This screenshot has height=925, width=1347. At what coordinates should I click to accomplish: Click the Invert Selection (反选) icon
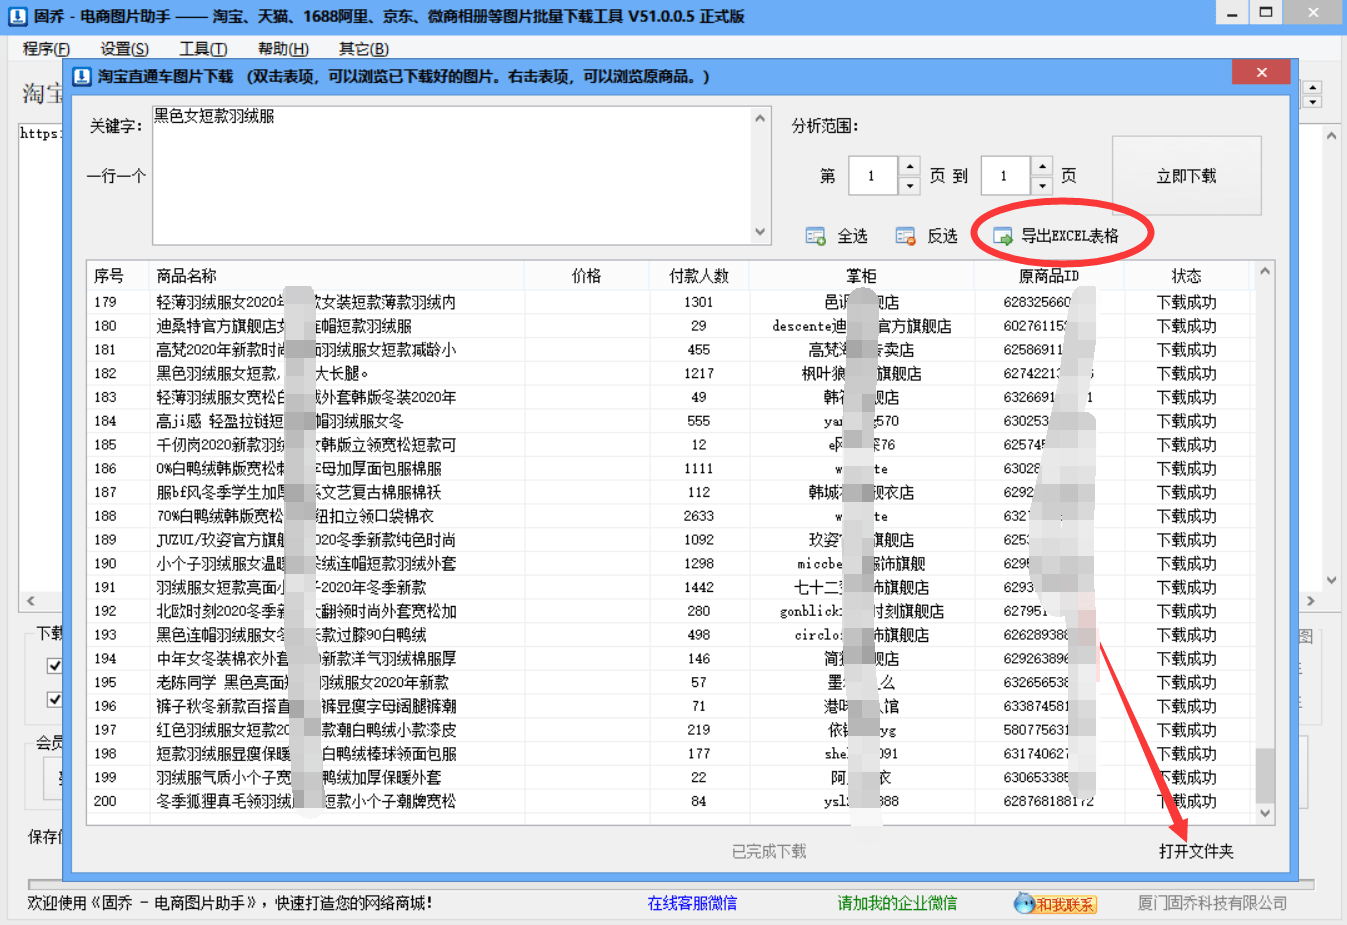905,236
